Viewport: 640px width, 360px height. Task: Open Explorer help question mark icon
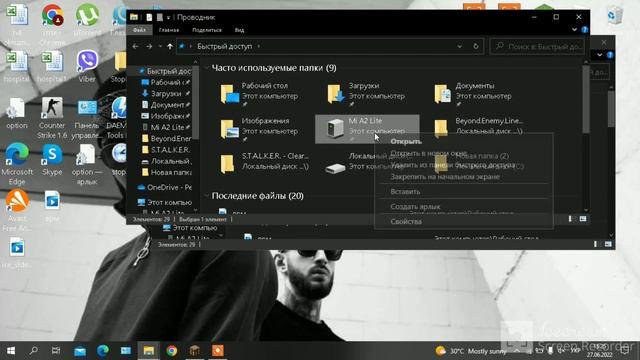point(584,30)
